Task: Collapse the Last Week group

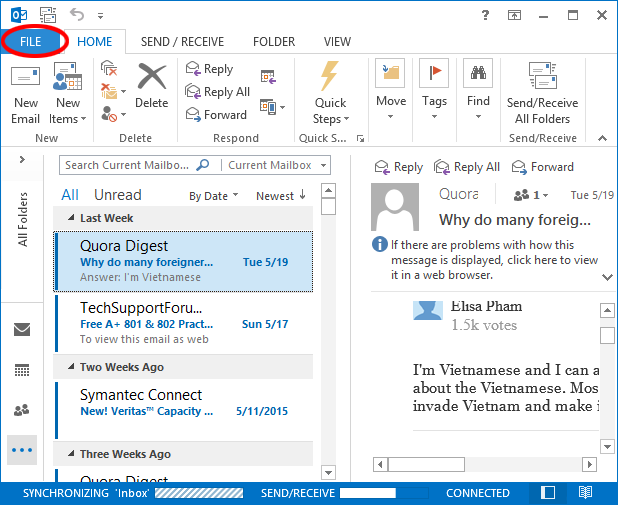Action: [71, 218]
